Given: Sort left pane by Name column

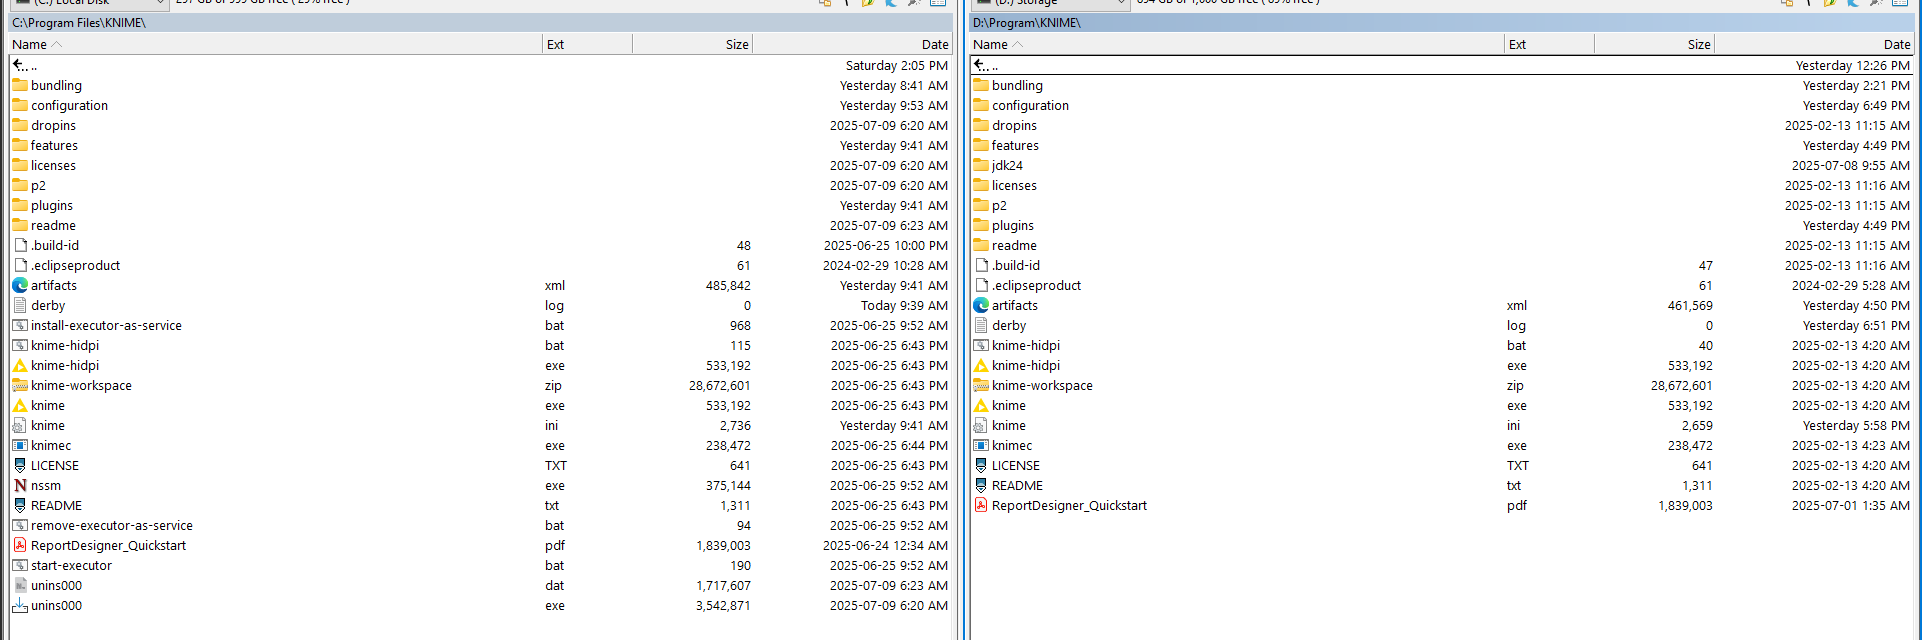Looking at the screenshot, I should (x=30, y=44).
